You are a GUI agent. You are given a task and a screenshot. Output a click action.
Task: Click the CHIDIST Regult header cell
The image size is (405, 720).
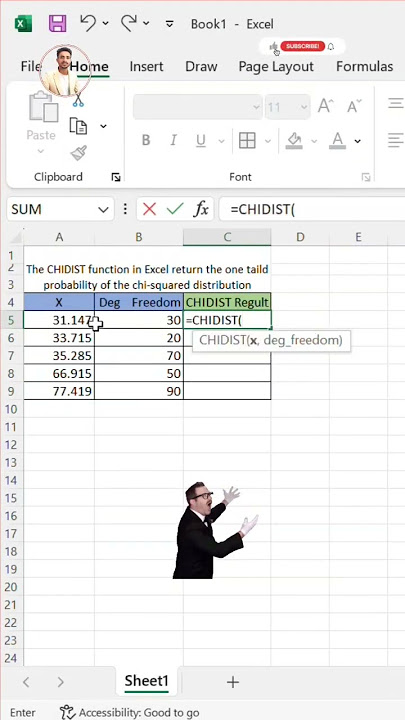227,302
